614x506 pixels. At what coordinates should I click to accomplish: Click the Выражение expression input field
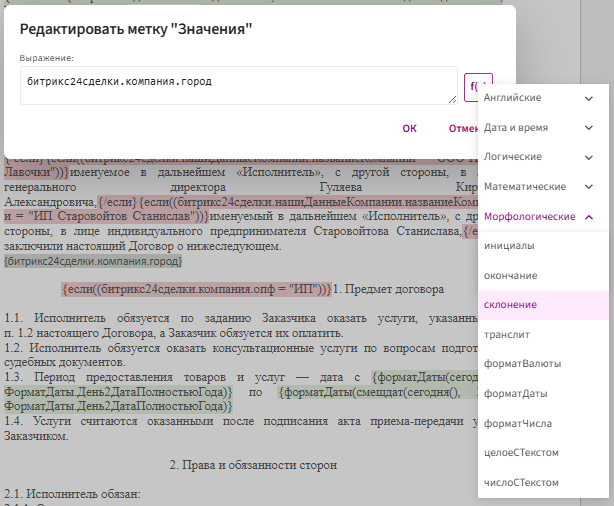point(238,85)
